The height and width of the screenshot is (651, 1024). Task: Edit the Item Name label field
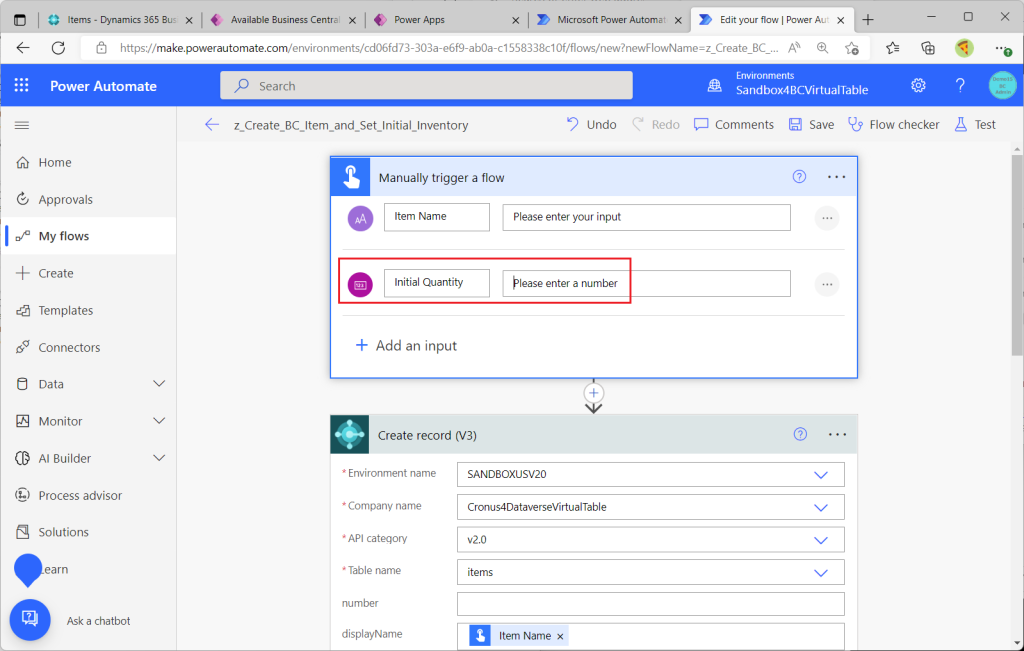click(x=436, y=217)
